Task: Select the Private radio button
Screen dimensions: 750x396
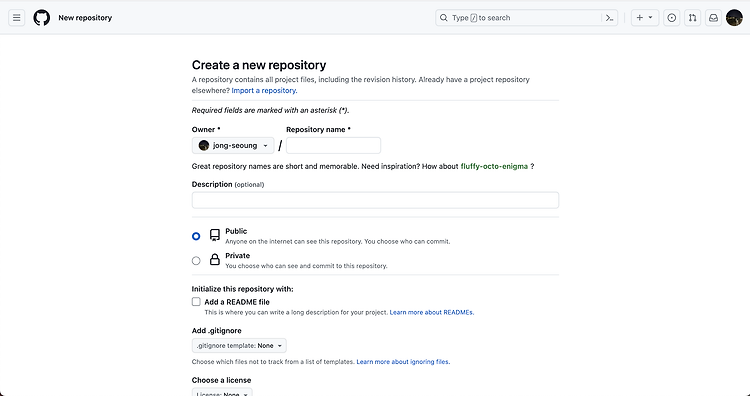Action: point(196,261)
